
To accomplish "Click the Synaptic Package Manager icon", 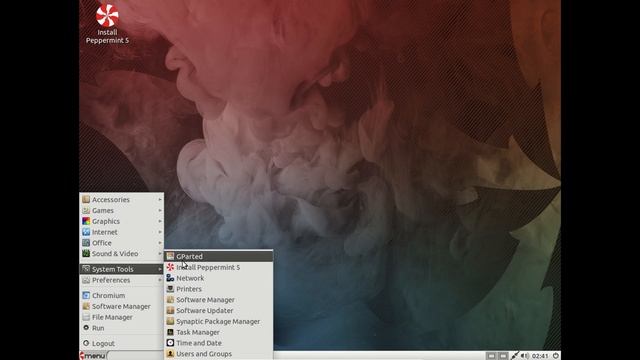I will (x=170, y=321).
